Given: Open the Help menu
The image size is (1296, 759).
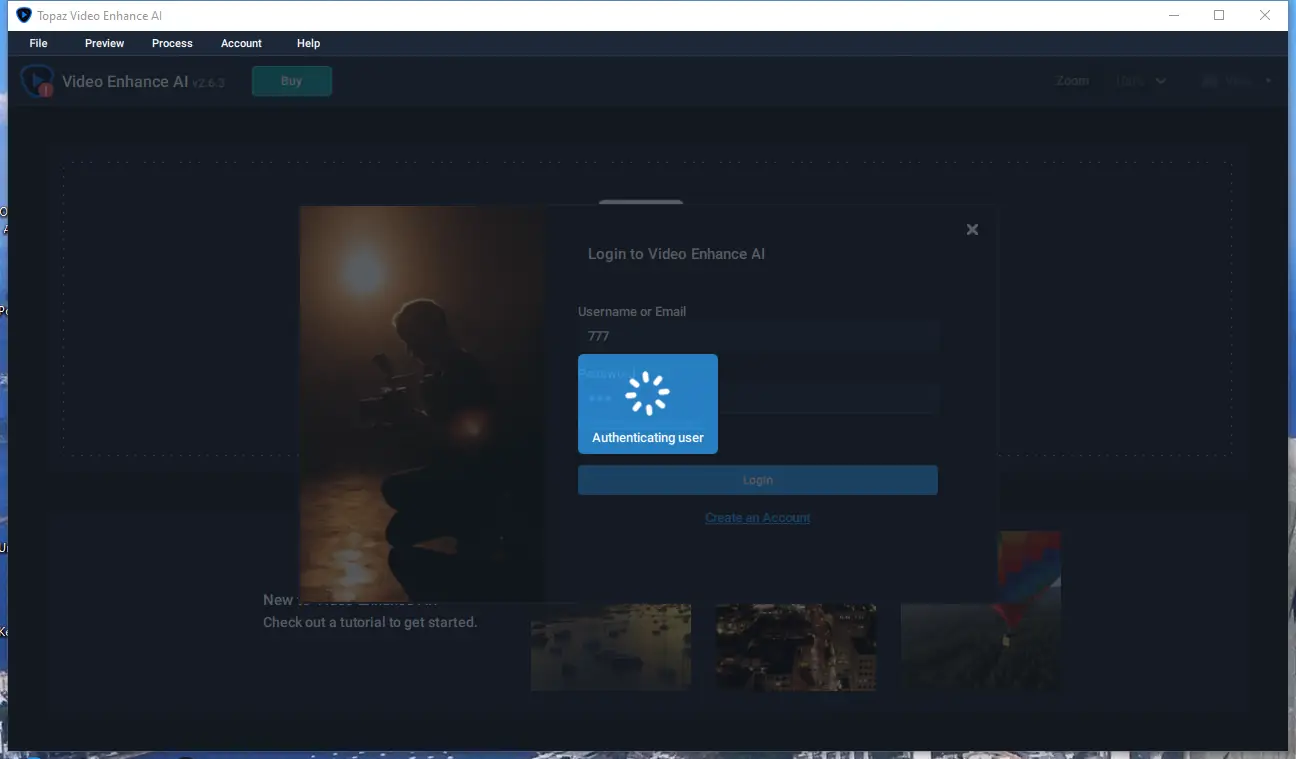Looking at the screenshot, I should pyautogui.click(x=308, y=43).
